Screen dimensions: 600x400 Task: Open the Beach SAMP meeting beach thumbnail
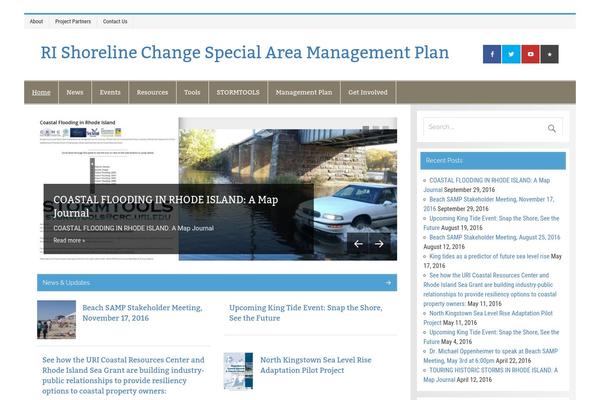57,320
